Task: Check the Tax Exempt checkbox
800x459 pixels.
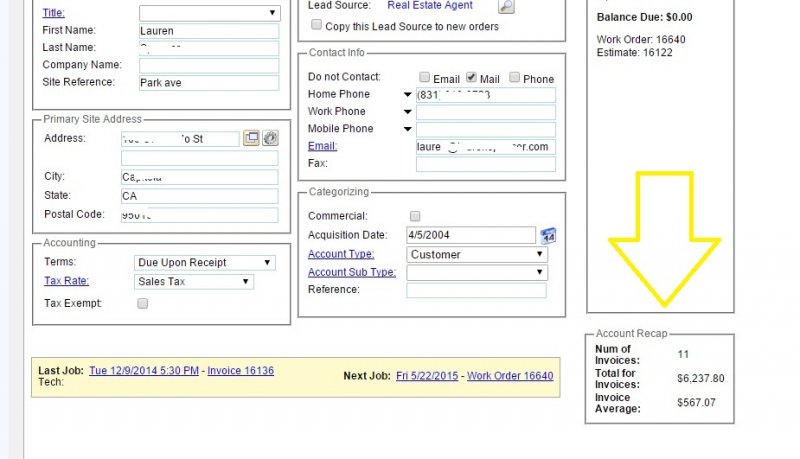Action: 142,303
